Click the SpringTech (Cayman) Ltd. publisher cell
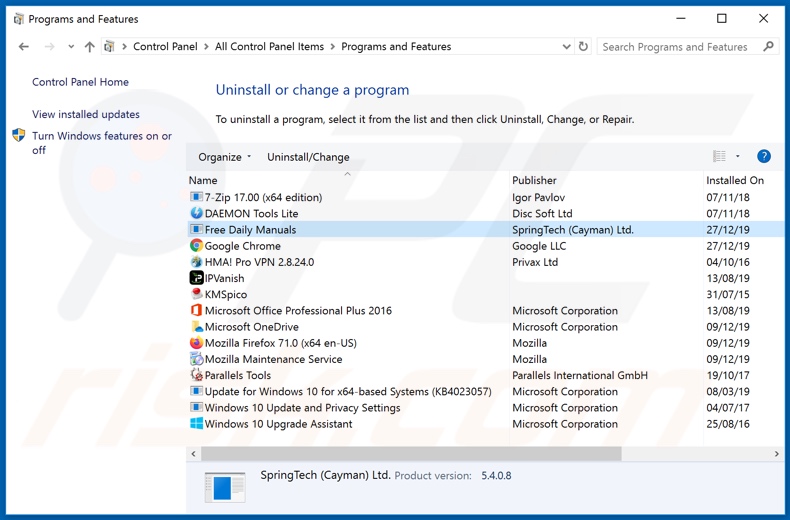 [572, 229]
